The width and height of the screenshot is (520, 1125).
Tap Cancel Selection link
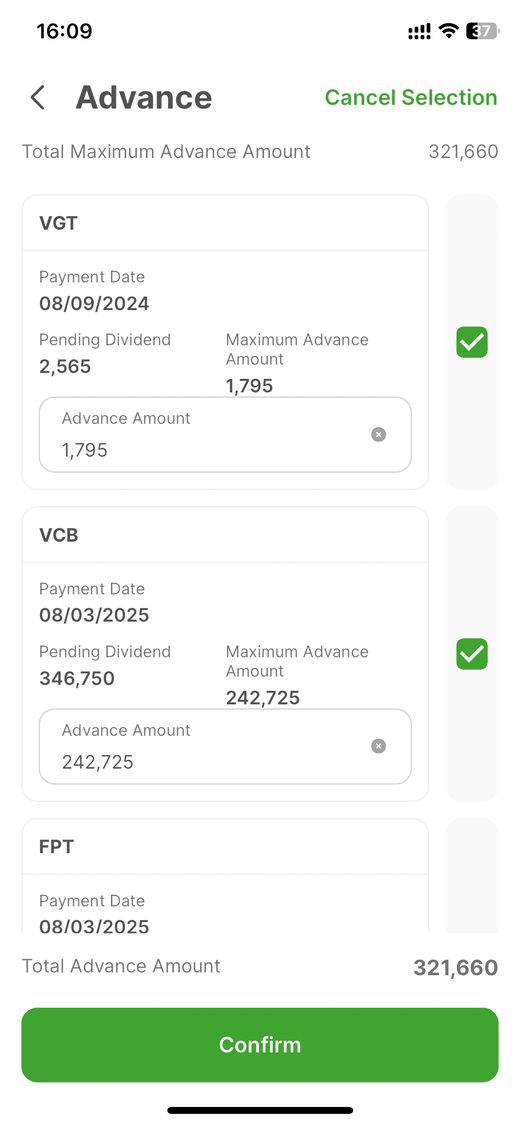coord(411,98)
